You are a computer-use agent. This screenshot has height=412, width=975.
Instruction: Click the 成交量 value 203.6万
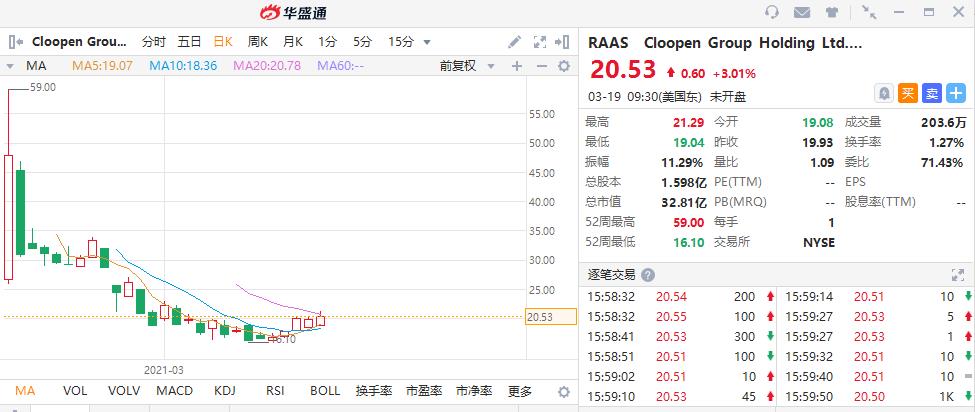coord(943,123)
